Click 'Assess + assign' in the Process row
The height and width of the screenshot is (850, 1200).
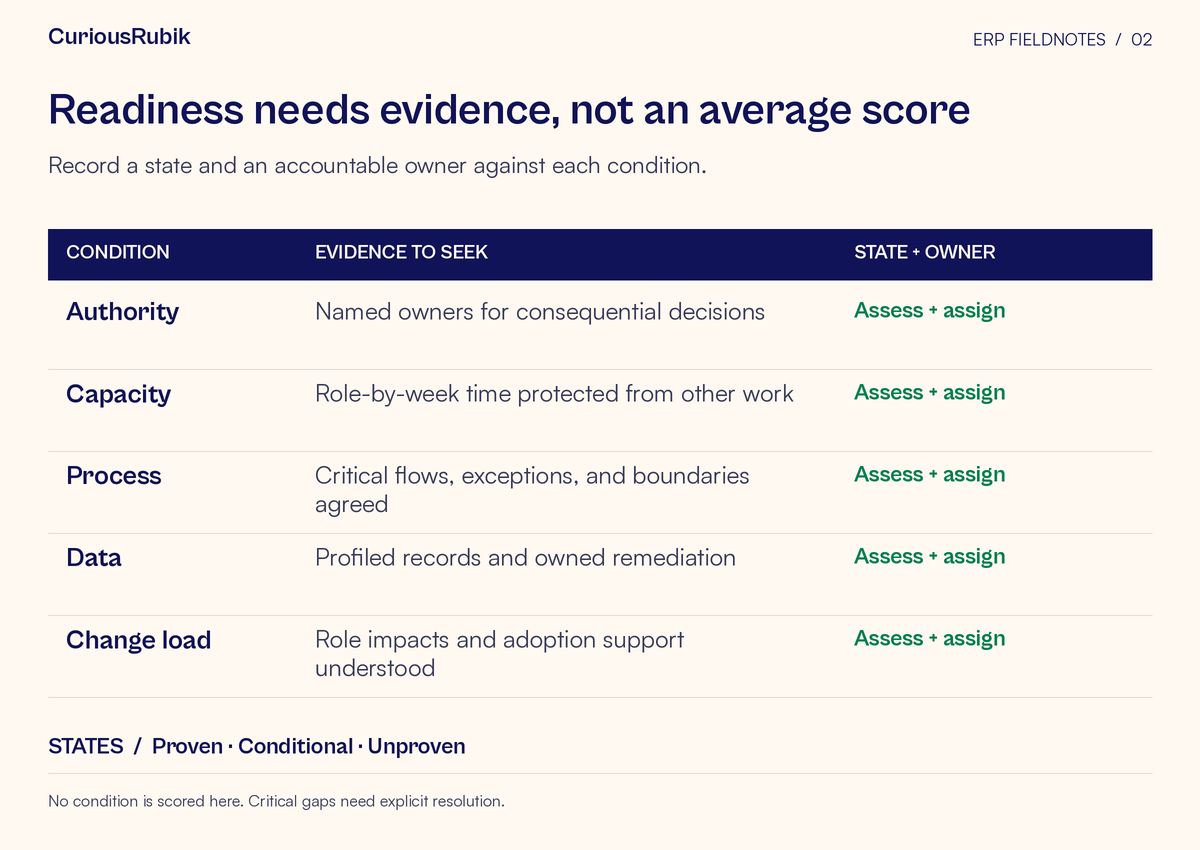(x=929, y=475)
